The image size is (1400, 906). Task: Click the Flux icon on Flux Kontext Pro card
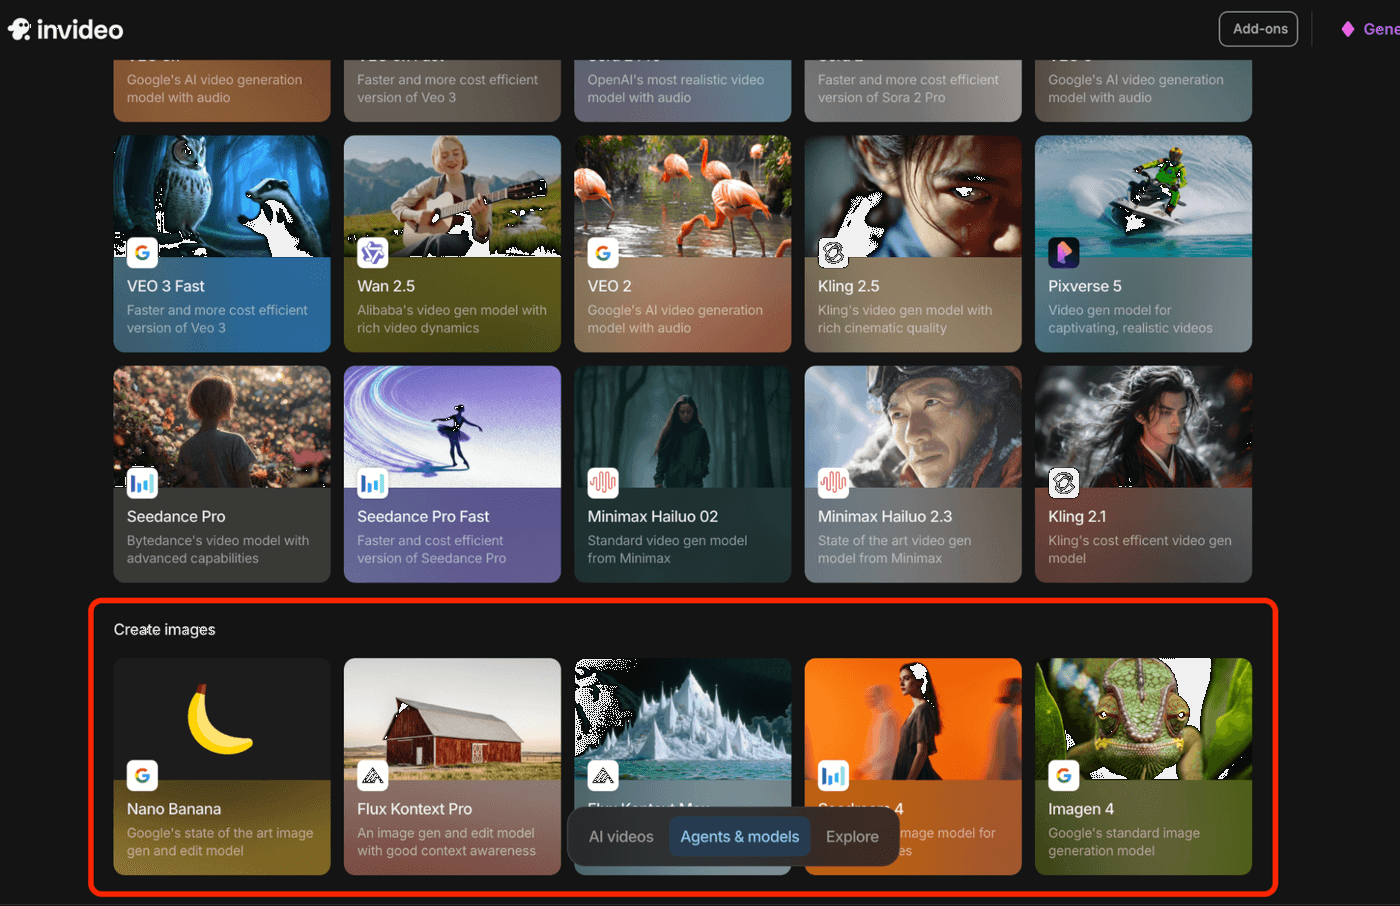pyautogui.click(x=372, y=775)
